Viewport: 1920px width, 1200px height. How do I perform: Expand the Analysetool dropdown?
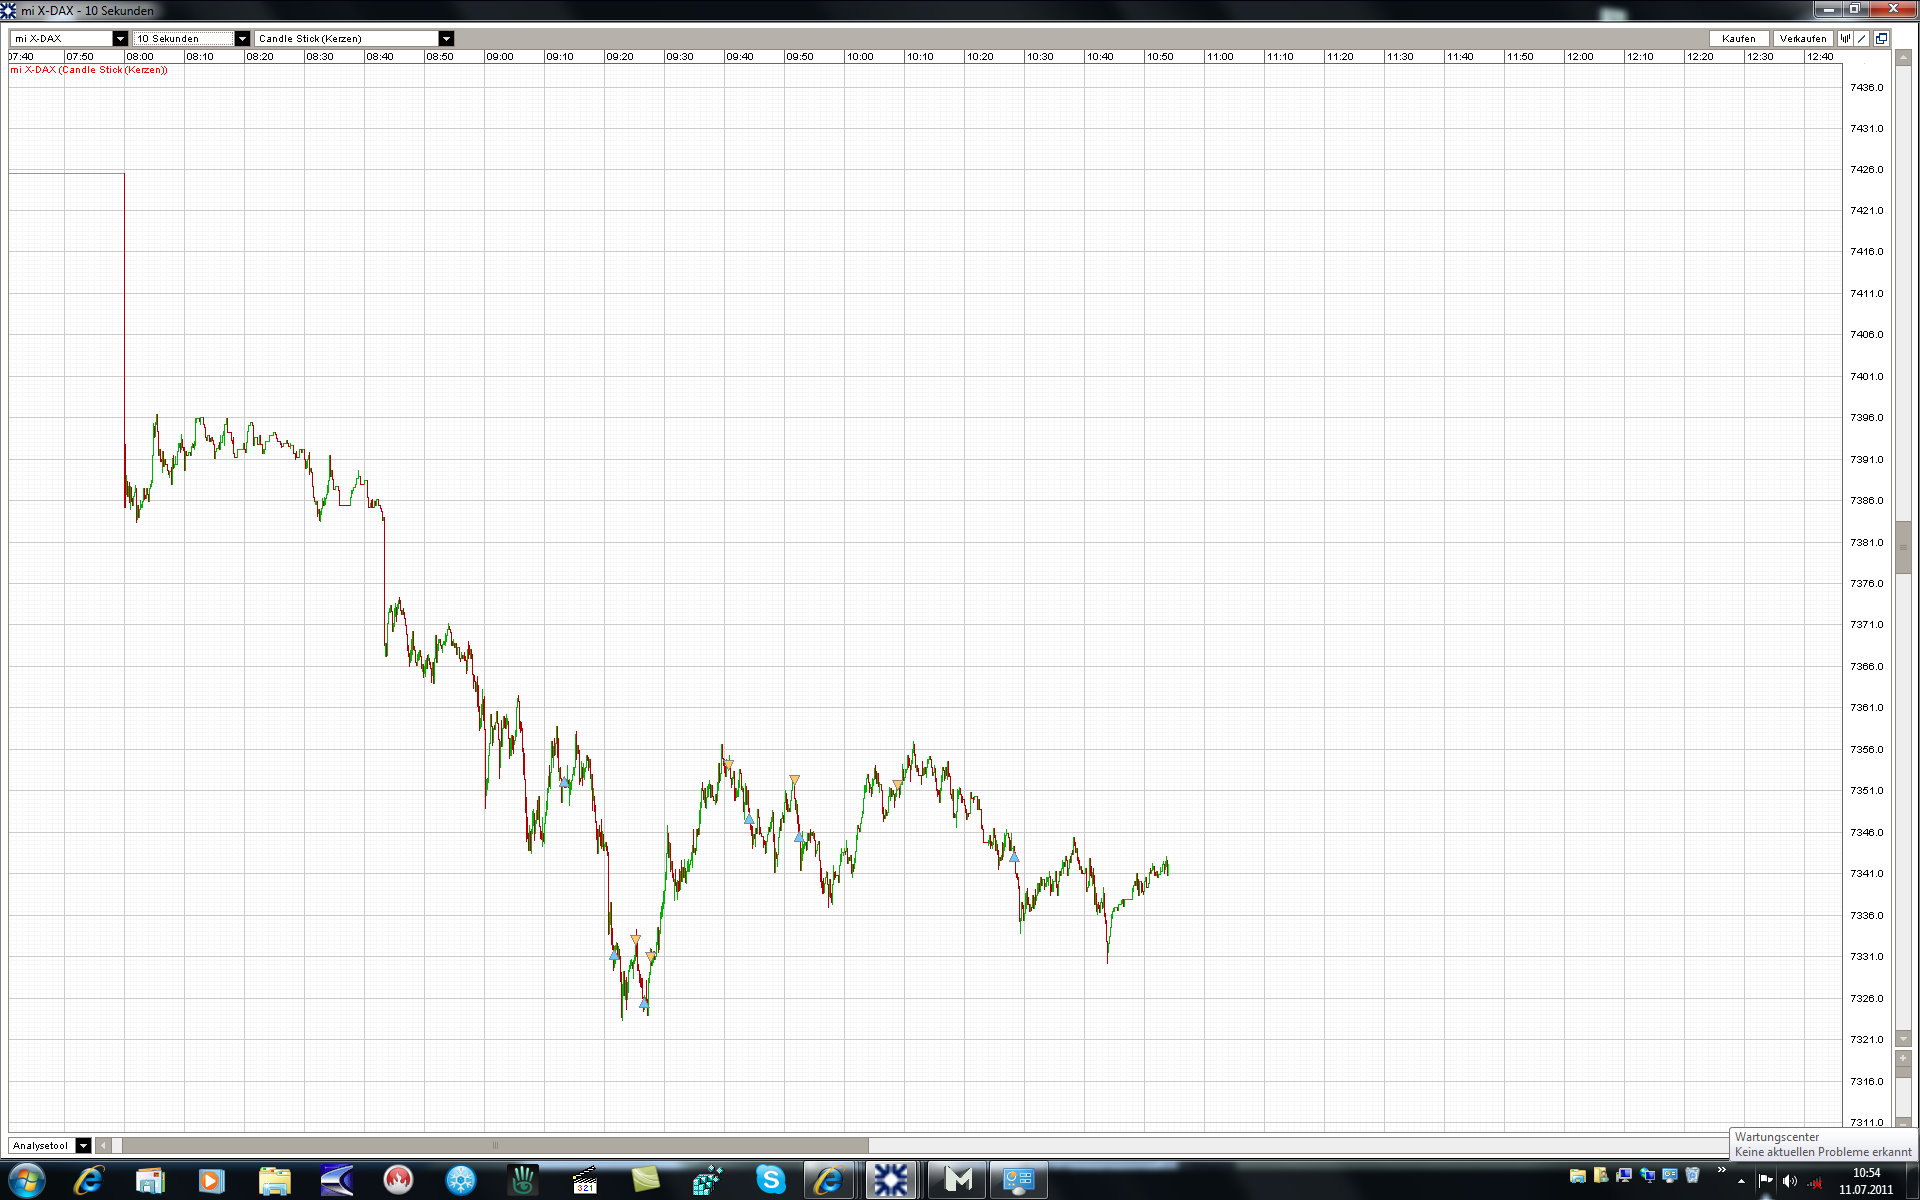pos(83,1146)
